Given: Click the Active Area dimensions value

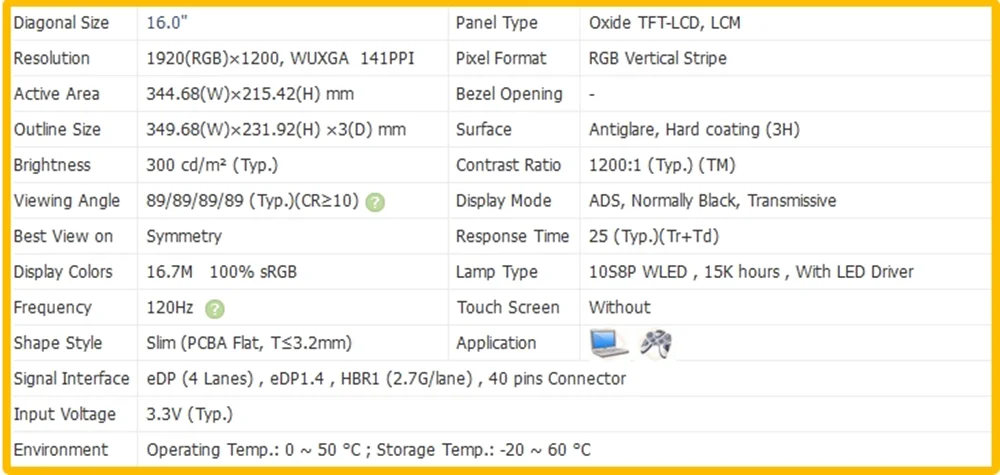Looking at the screenshot, I should pyautogui.click(x=250, y=94).
